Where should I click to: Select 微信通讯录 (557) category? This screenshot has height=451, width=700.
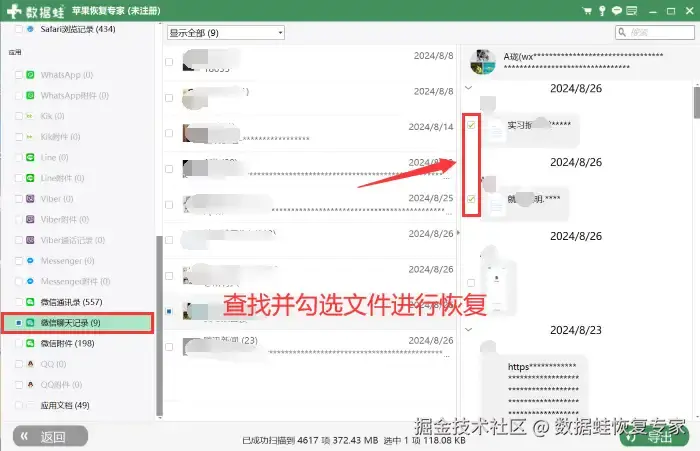tap(71, 302)
